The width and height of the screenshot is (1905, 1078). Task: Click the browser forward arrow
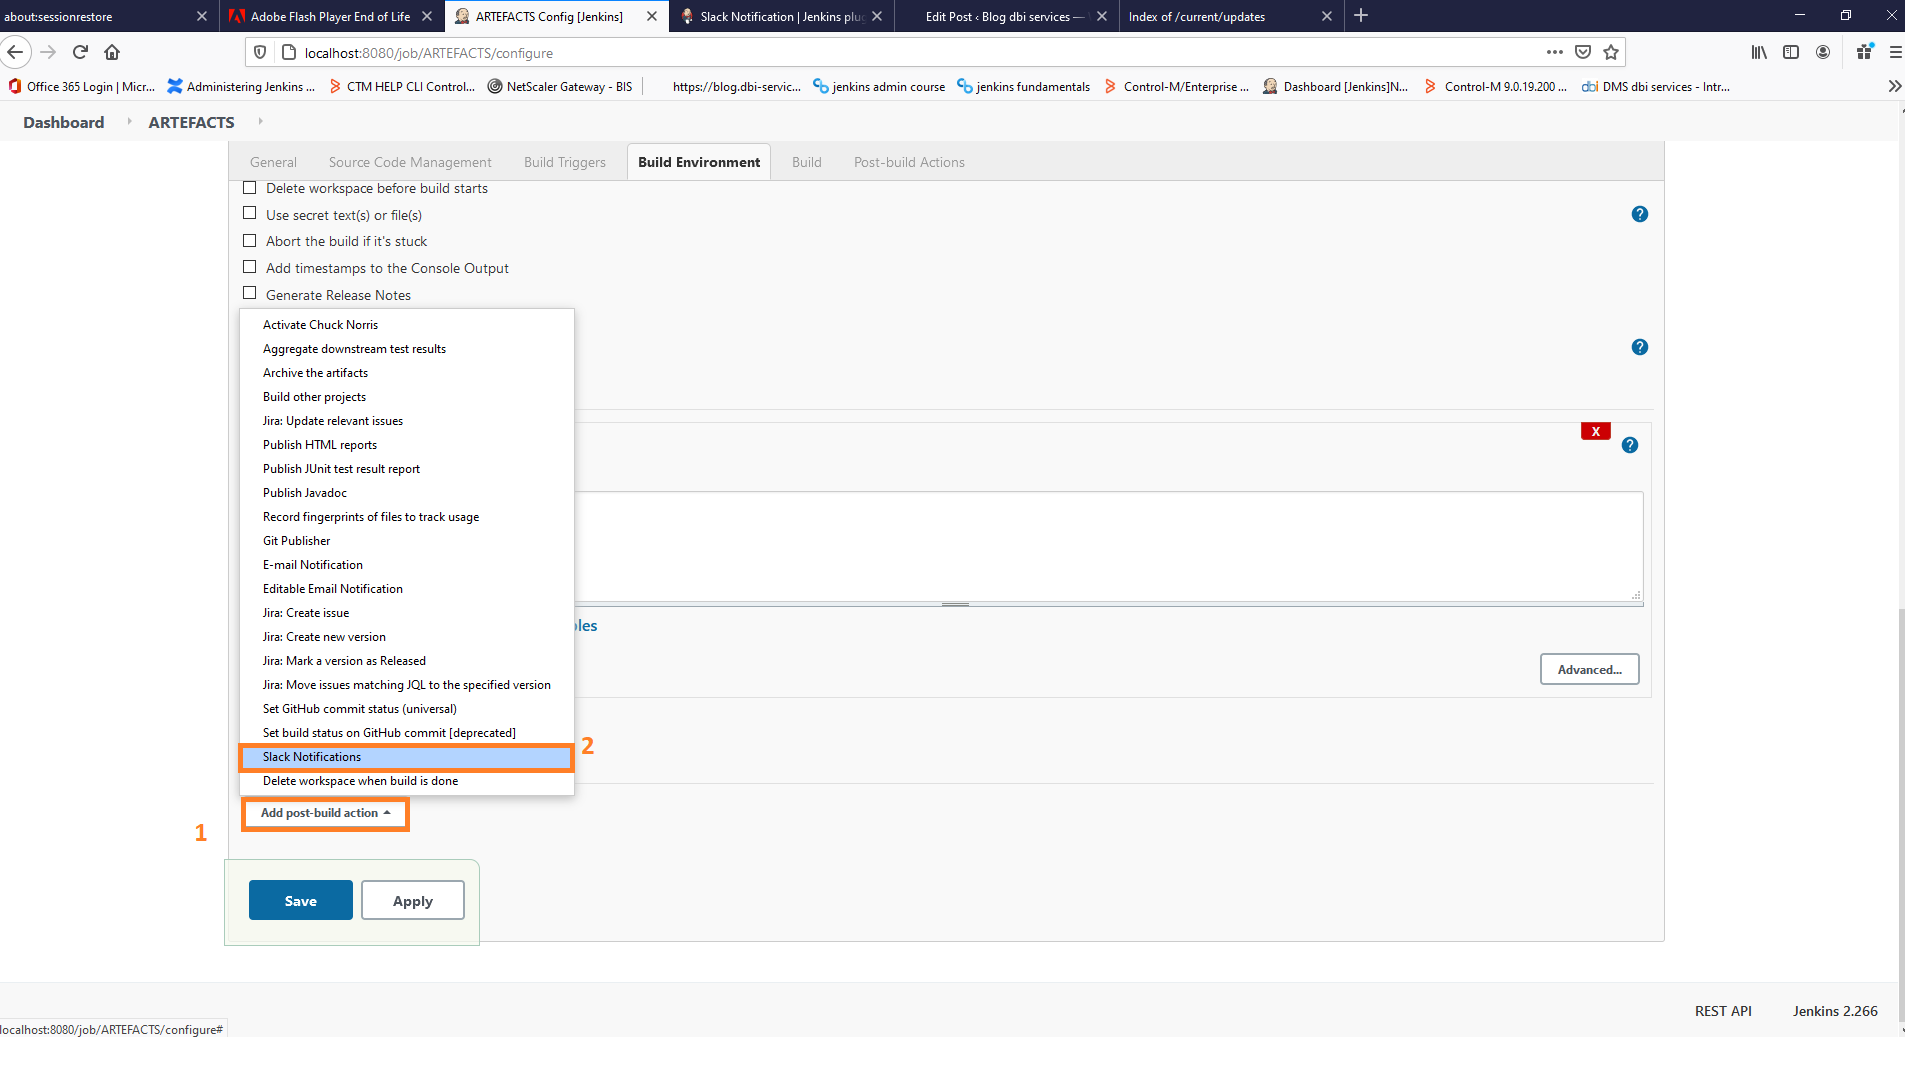coord(48,52)
